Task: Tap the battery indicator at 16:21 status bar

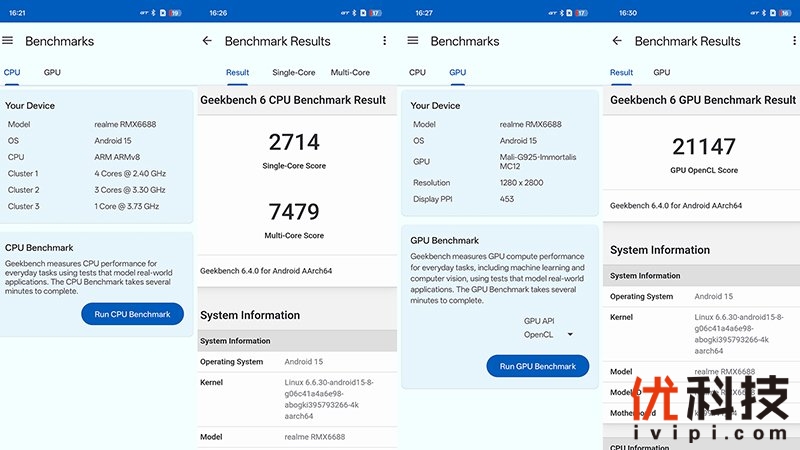Action: pyautogui.click(x=175, y=13)
